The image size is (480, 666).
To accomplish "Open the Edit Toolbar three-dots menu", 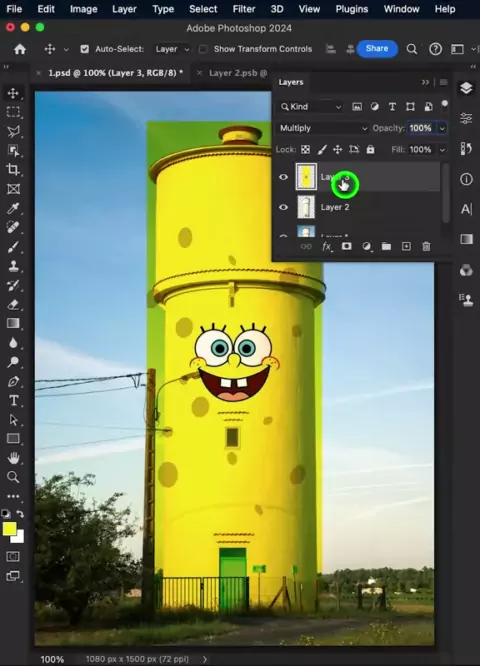I will pos(13,496).
